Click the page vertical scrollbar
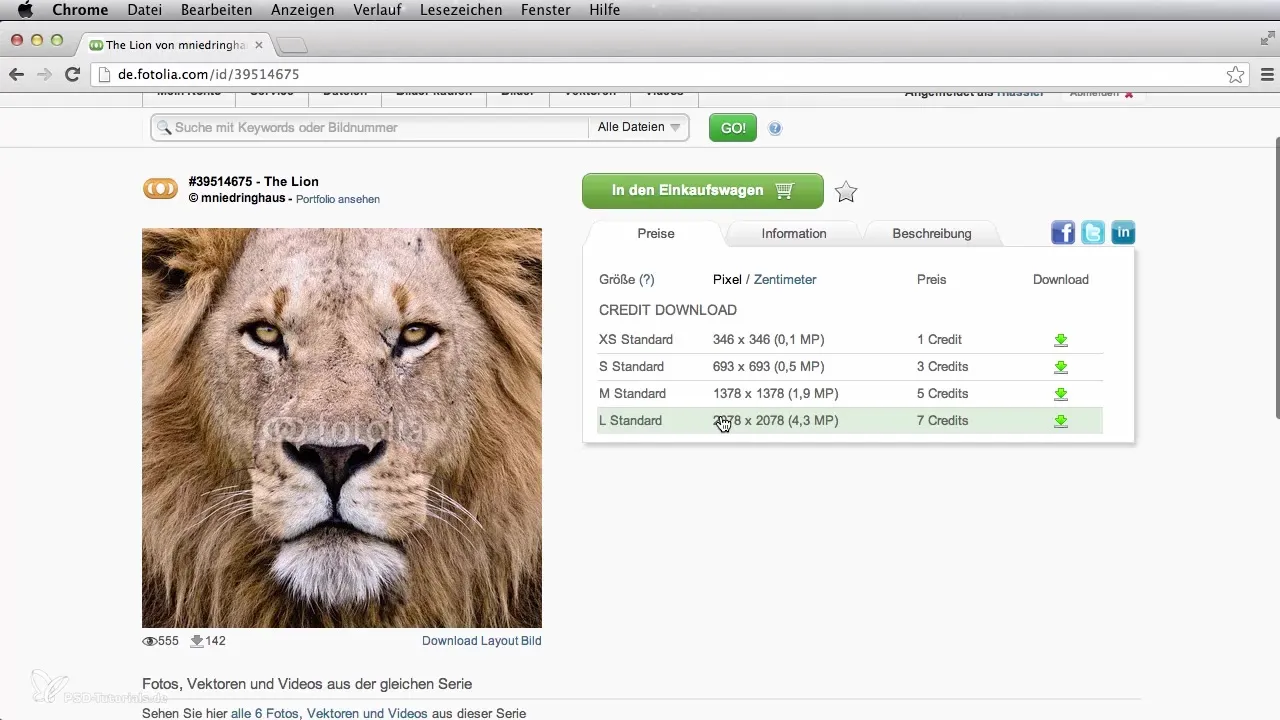Viewport: 1280px width, 720px height. pos(1275,280)
